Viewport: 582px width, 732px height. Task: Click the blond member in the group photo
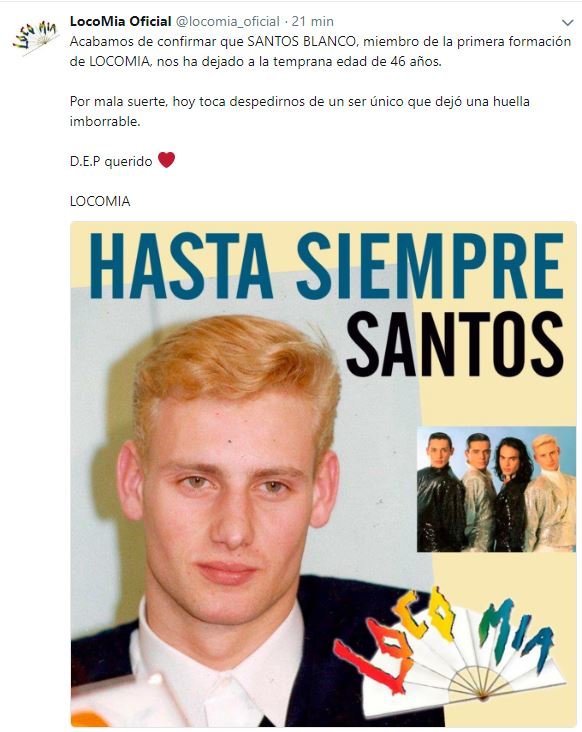coord(551,493)
